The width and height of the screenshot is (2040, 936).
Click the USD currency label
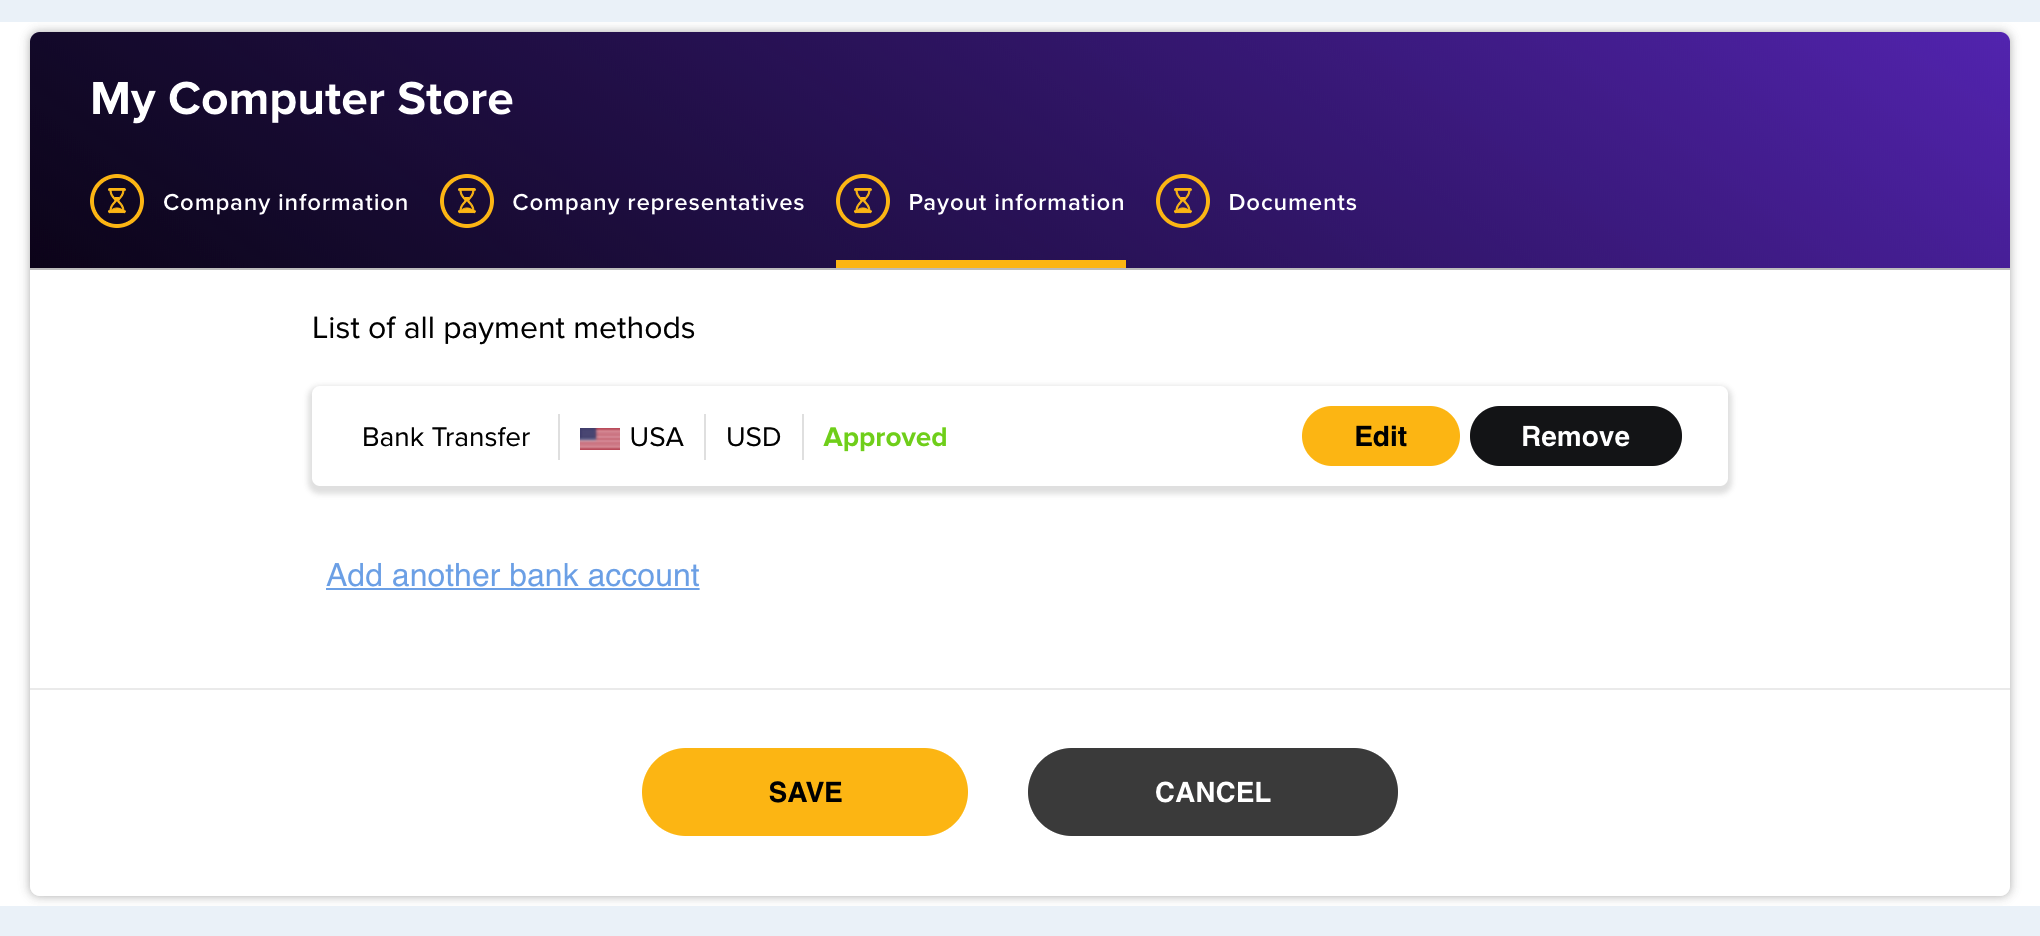click(x=753, y=437)
